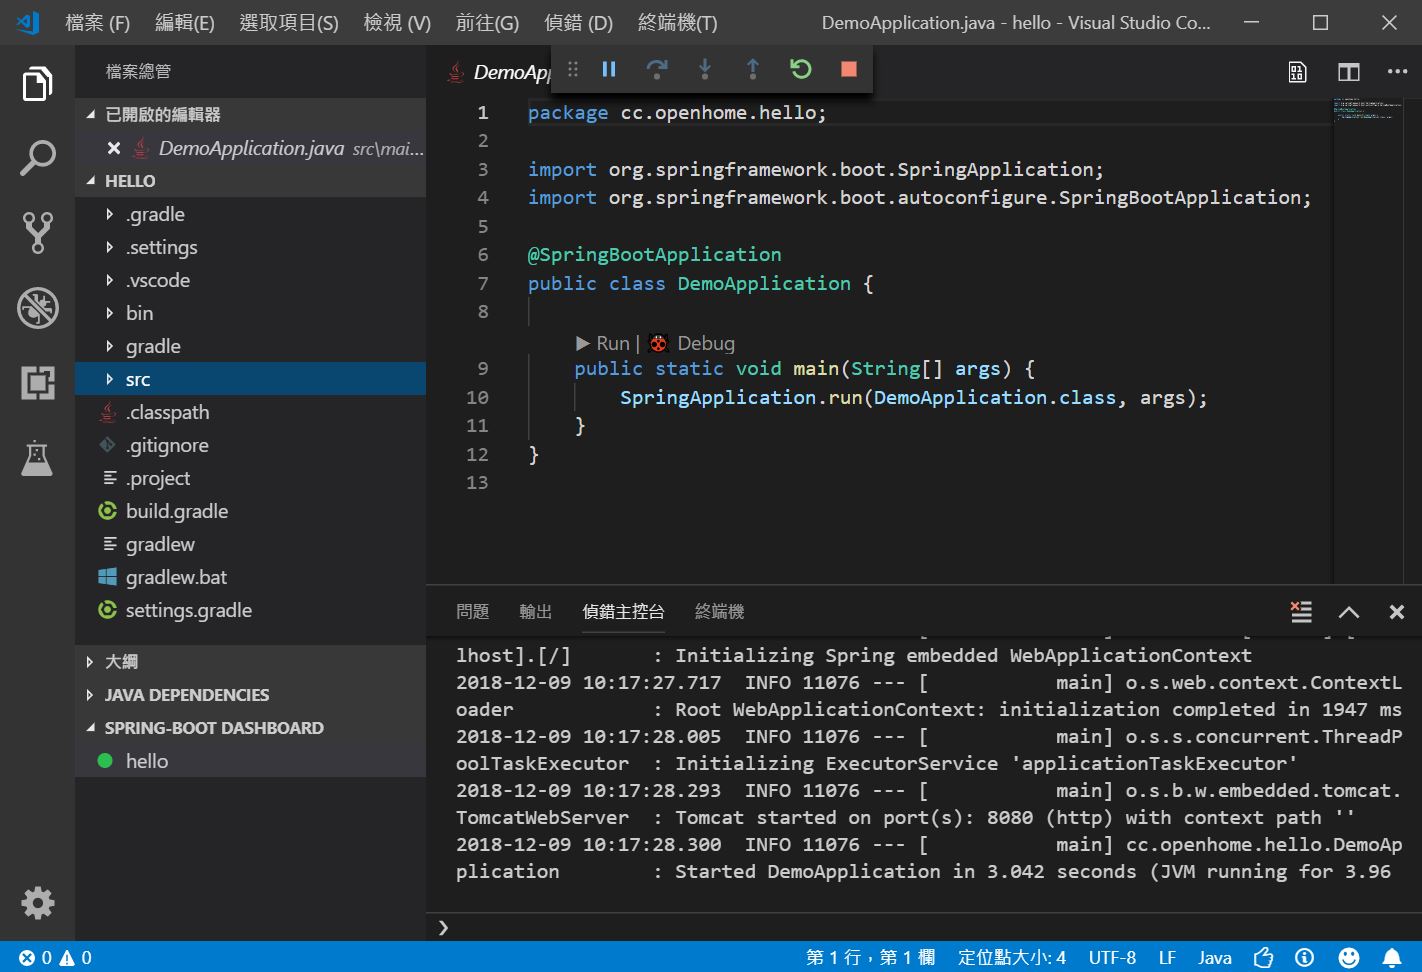Open the 偵錯 (D) menu
This screenshot has height=972, width=1422.
[578, 22]
